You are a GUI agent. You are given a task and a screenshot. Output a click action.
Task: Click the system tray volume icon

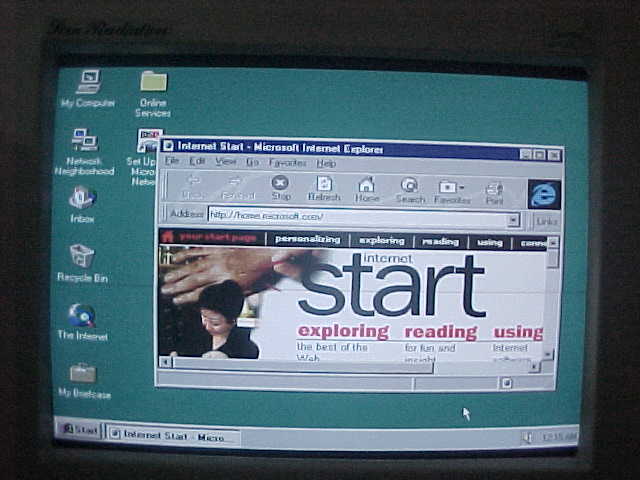click(x=527, y=438)
